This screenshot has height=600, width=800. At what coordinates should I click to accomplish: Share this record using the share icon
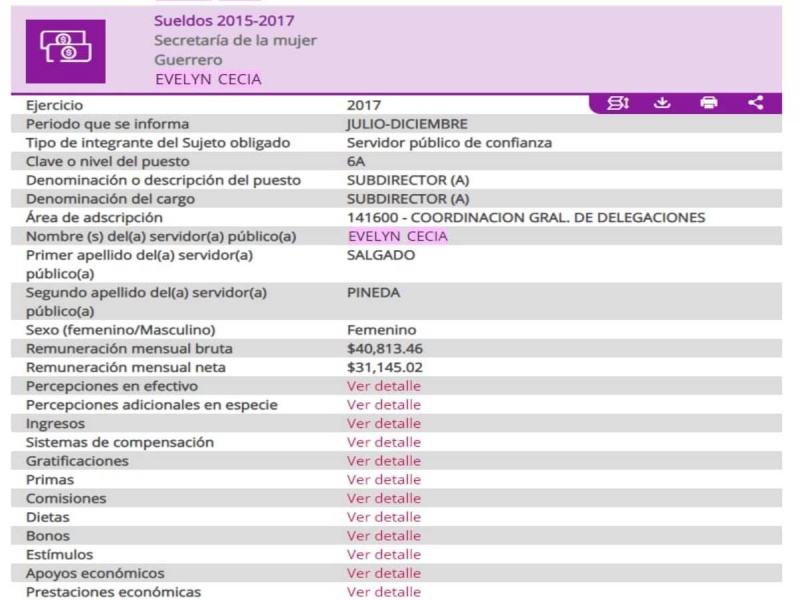[x=756, y=103]
